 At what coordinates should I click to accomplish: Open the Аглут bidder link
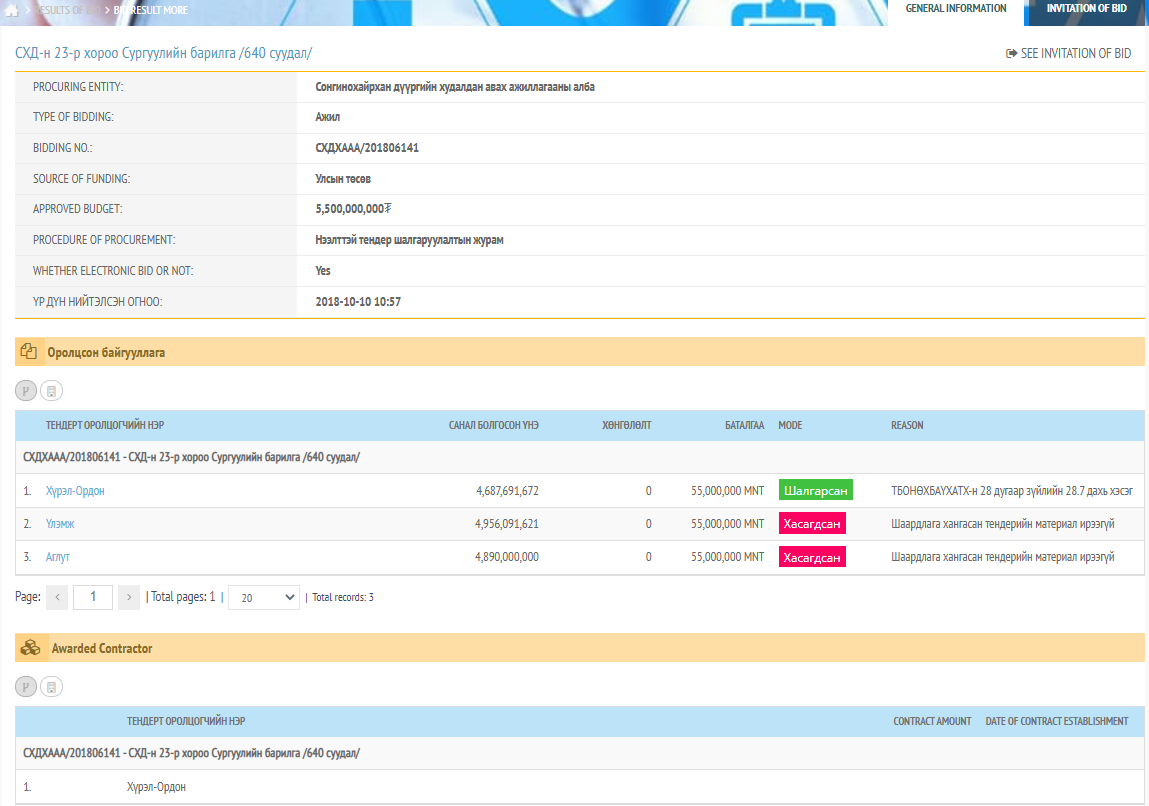click(58, 557)
